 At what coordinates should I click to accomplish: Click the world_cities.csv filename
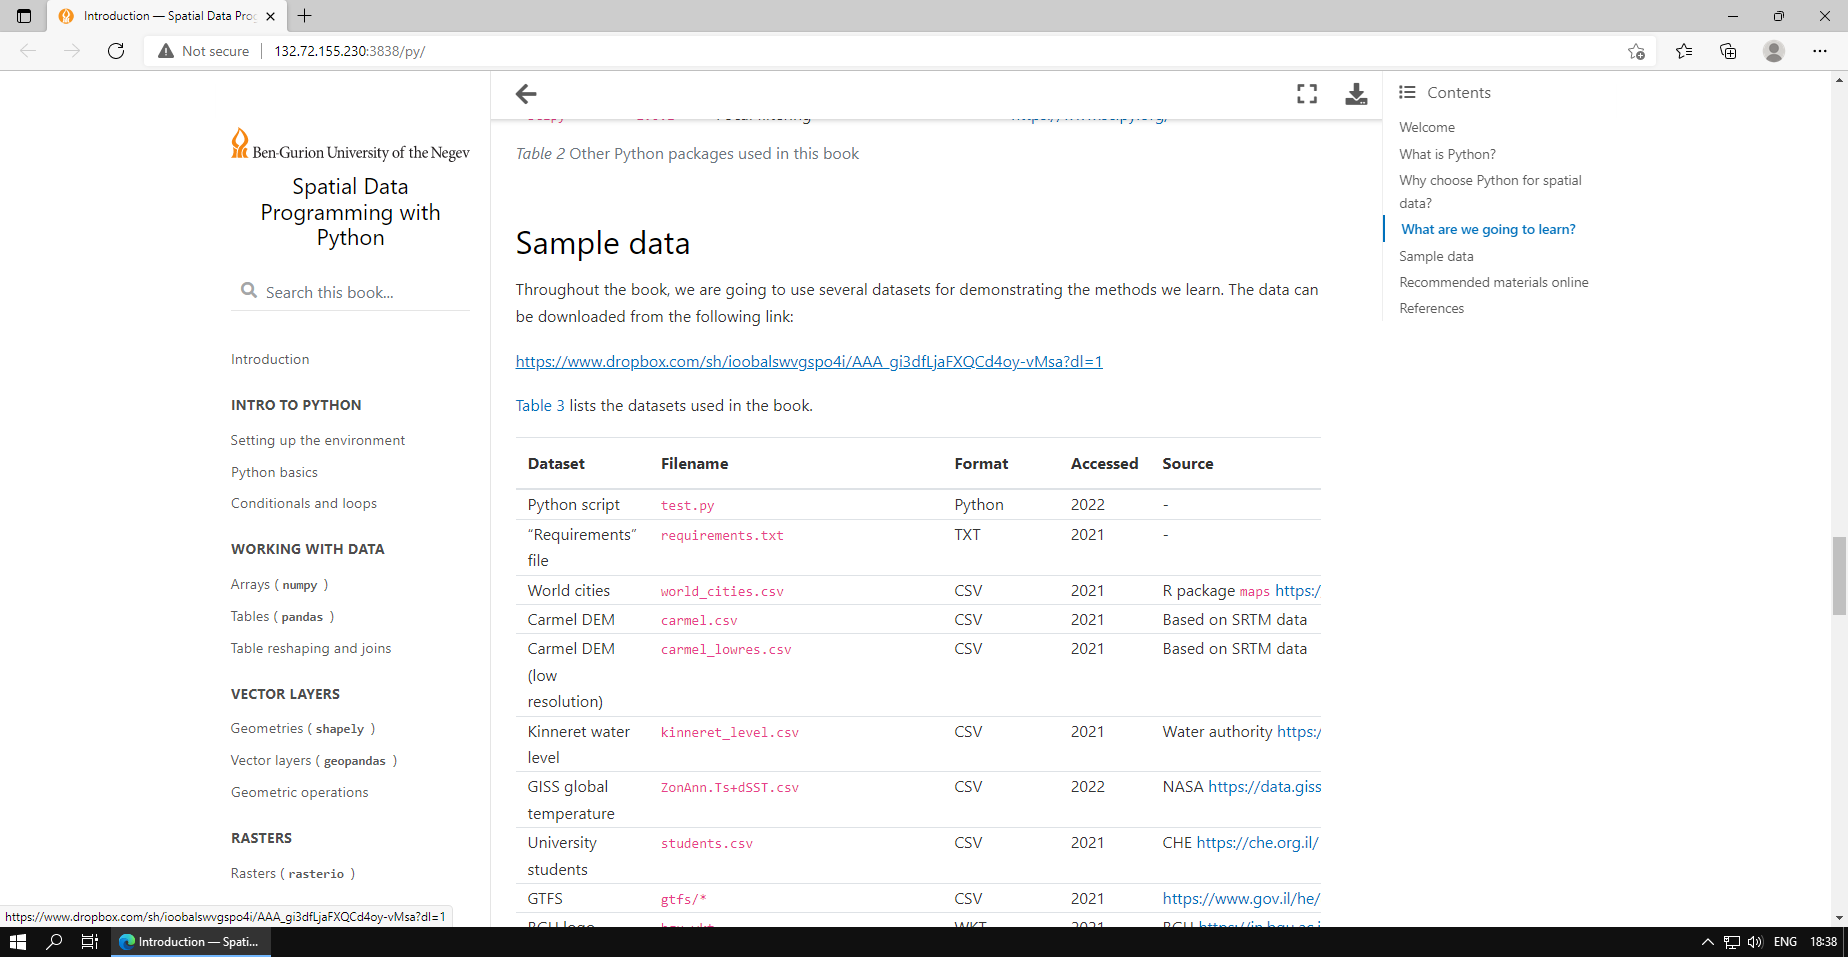point(722,591)
